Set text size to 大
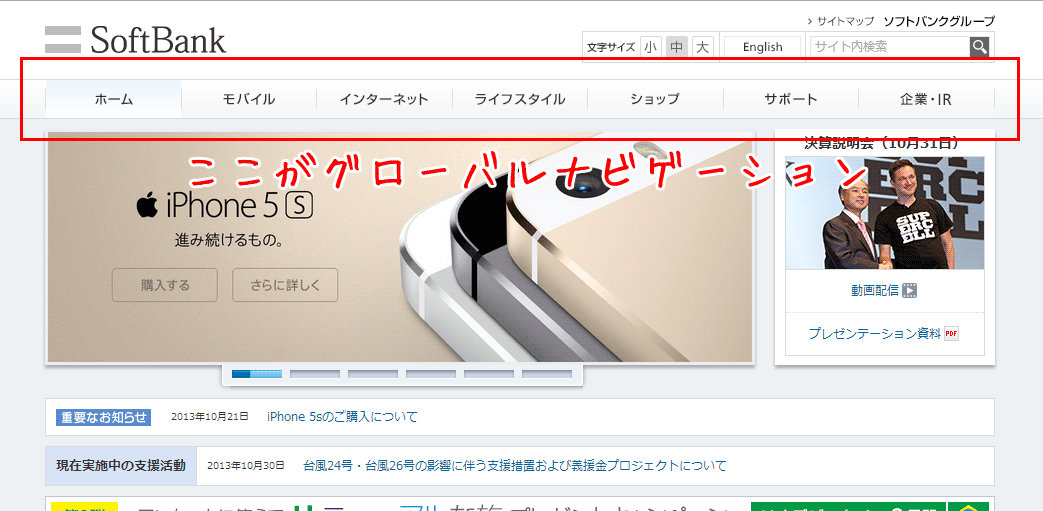 coord(702,47)
